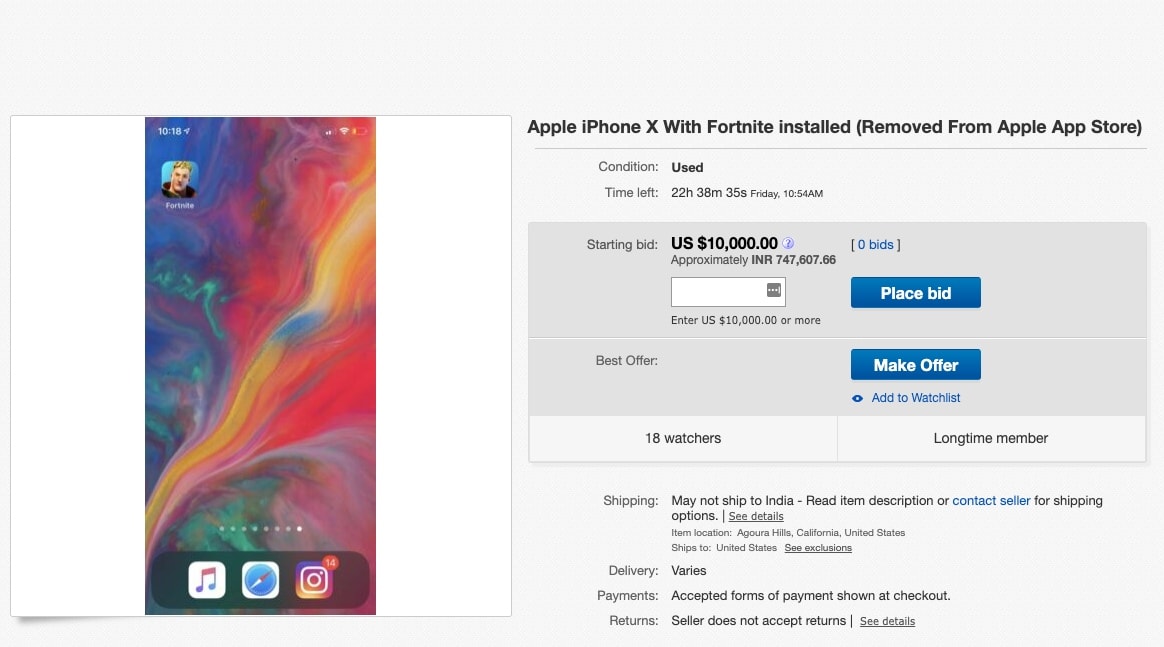Open the Instagram icon with badge
The width and height of the screenshot is (1164, 647).
click(314, 580)
